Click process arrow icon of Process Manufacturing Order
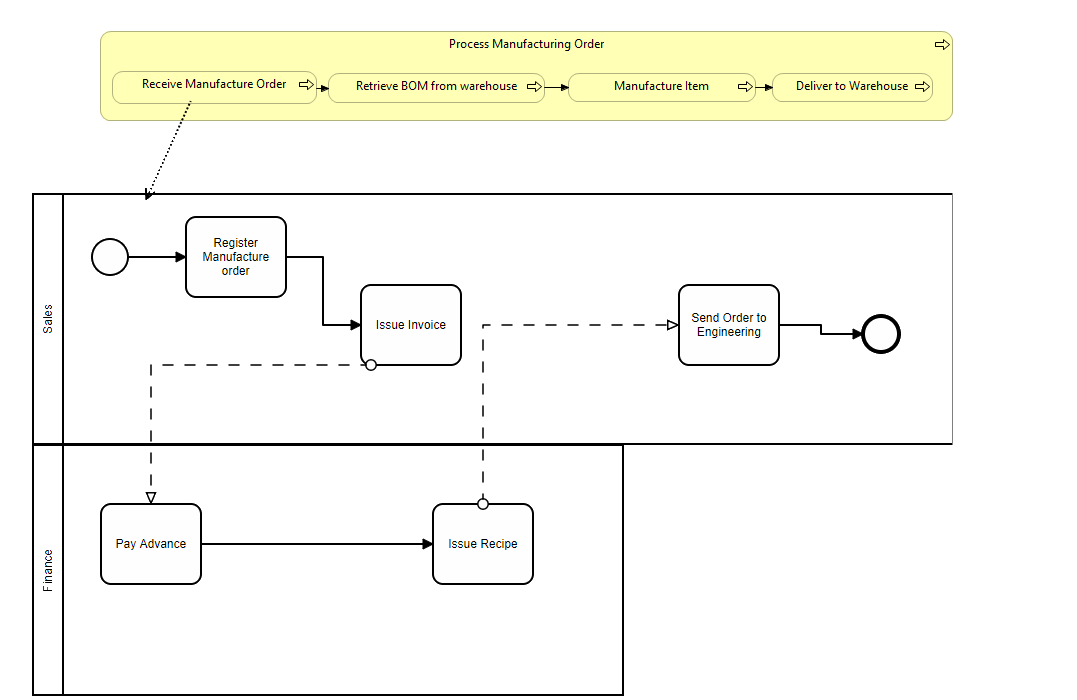This screenshot has width=1077, height=700. point(942,45)
